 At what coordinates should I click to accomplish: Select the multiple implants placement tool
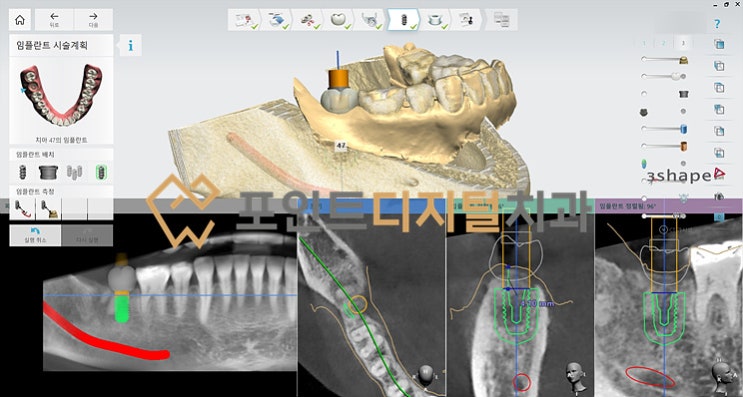(74, 172)
